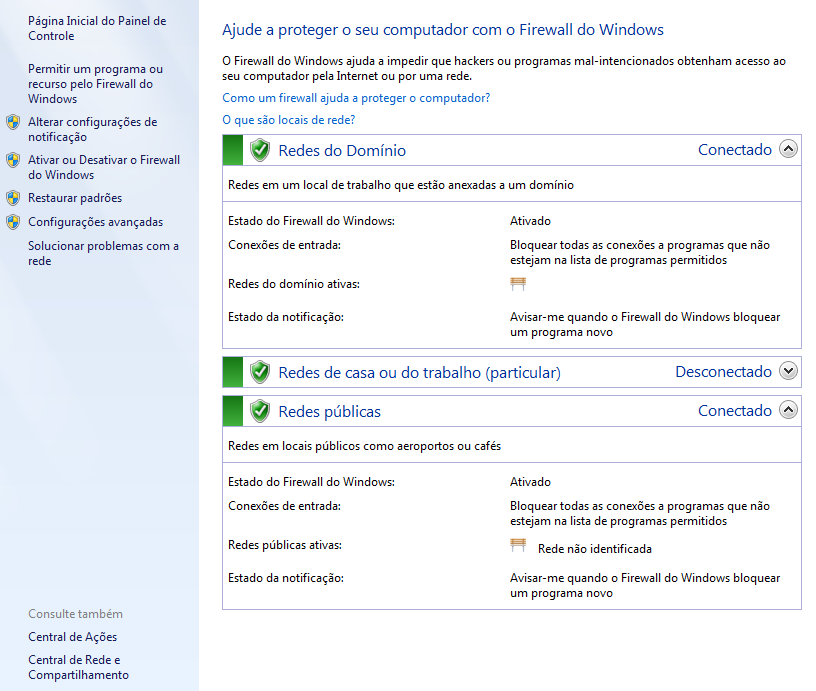Collapse the Redes públicas section chevron

point(788,410)
